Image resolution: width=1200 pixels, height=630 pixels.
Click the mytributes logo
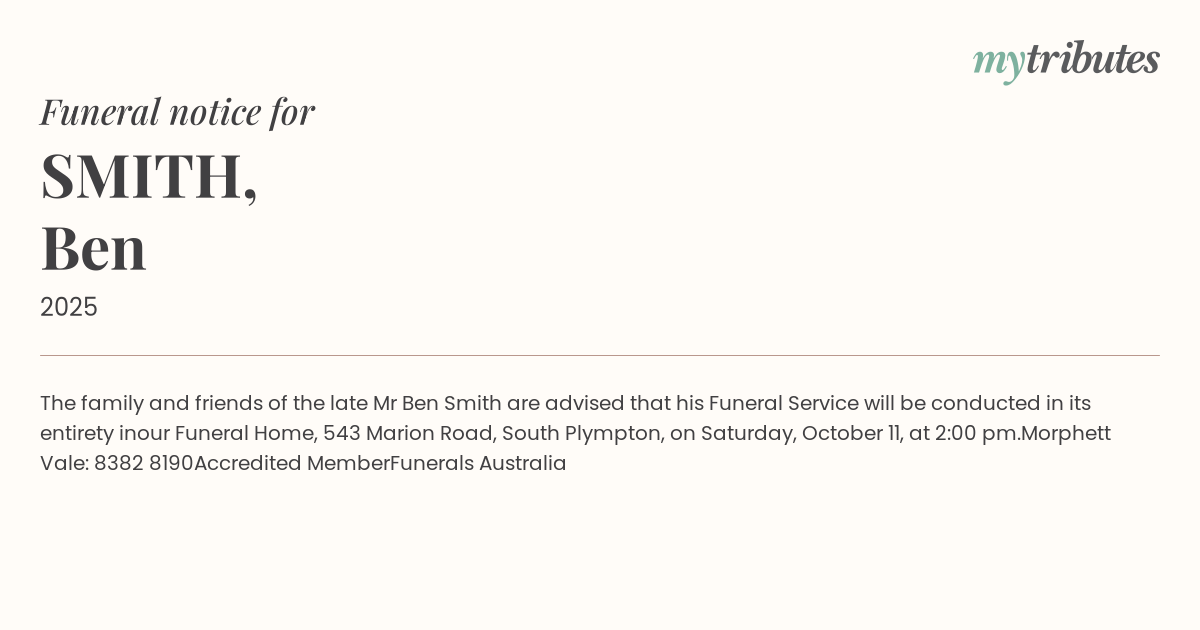tap(1065, 60)
